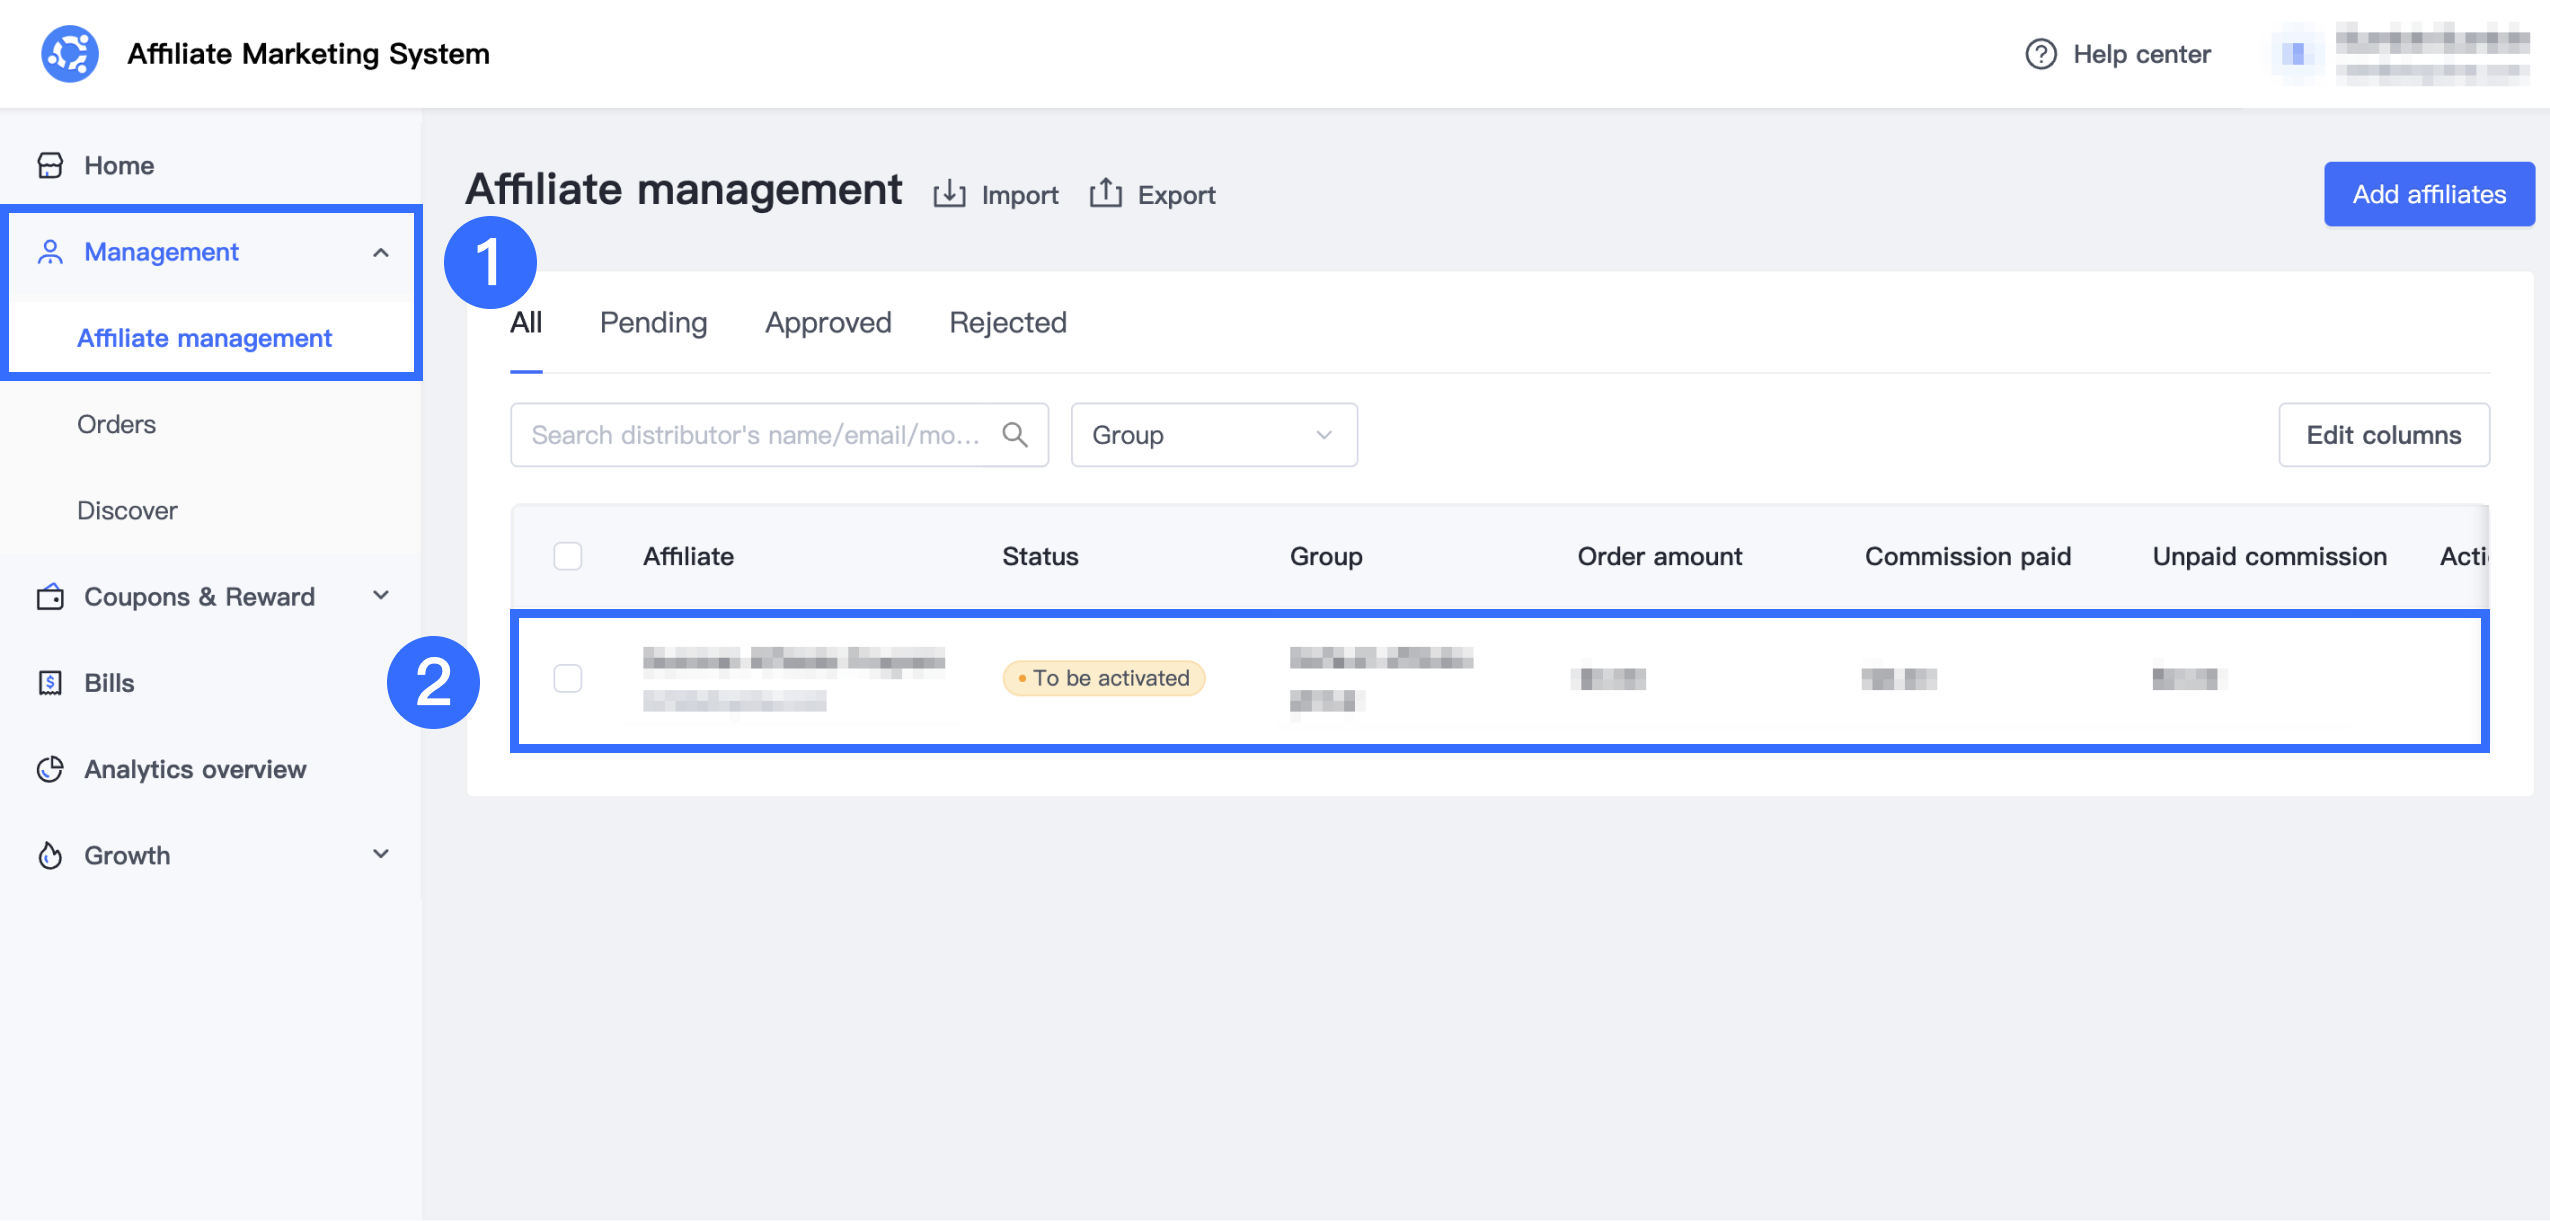
Task: Switch to the Approved tab
Action: [x=827, y=323]
